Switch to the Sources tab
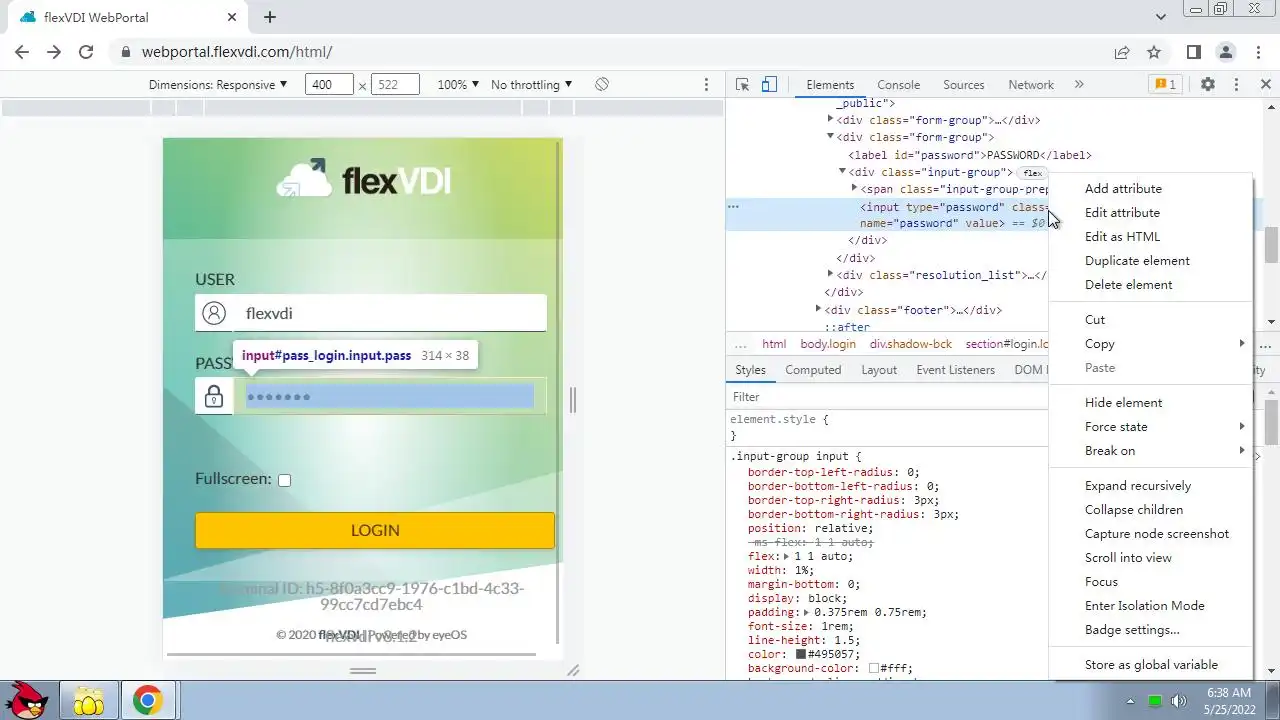 click(x=964, y=85)
